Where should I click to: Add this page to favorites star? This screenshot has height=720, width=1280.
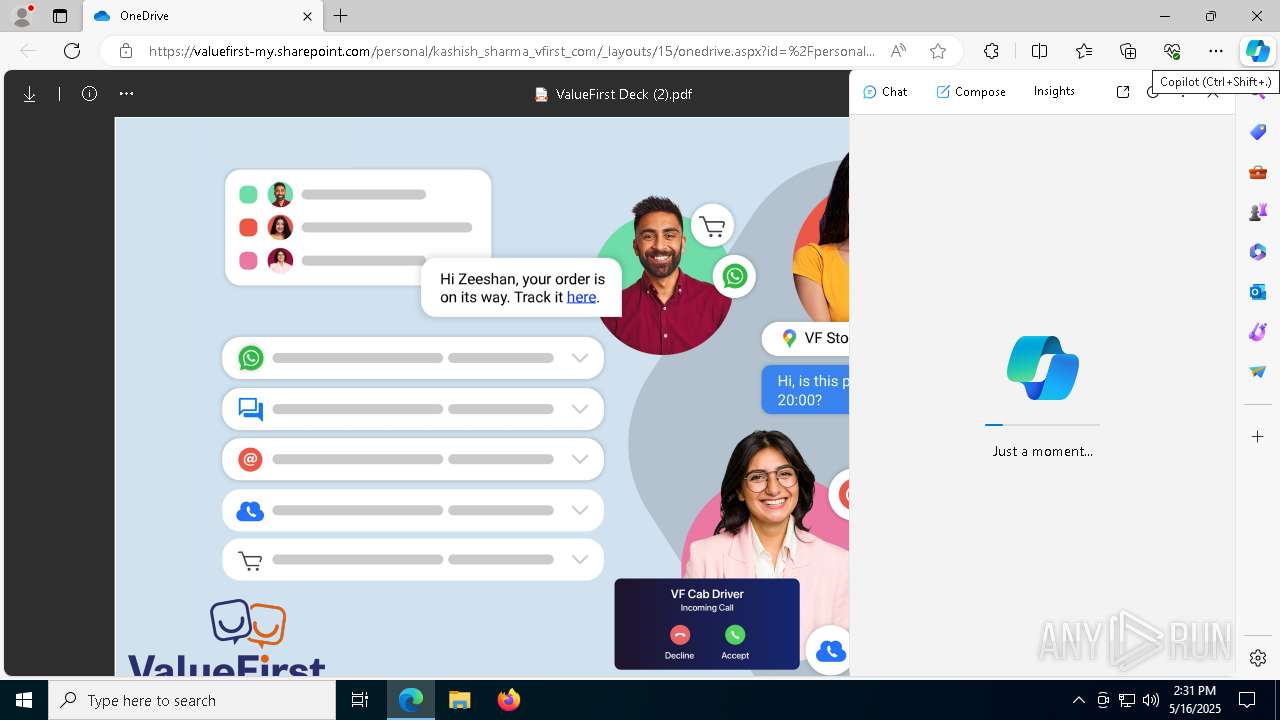click(937, 51)
